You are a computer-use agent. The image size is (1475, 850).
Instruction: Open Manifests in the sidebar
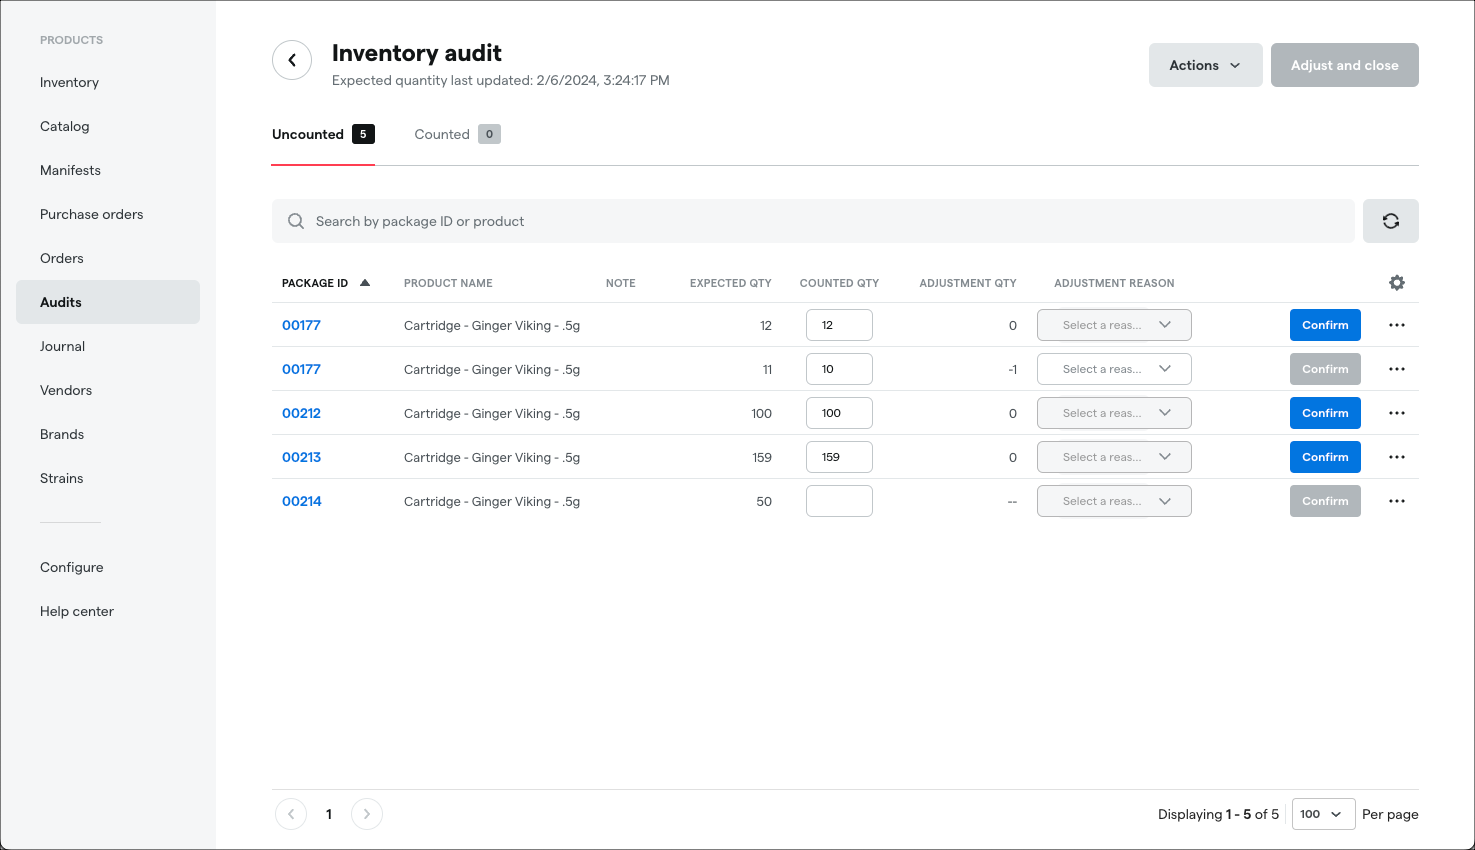(x=70, y=170)
